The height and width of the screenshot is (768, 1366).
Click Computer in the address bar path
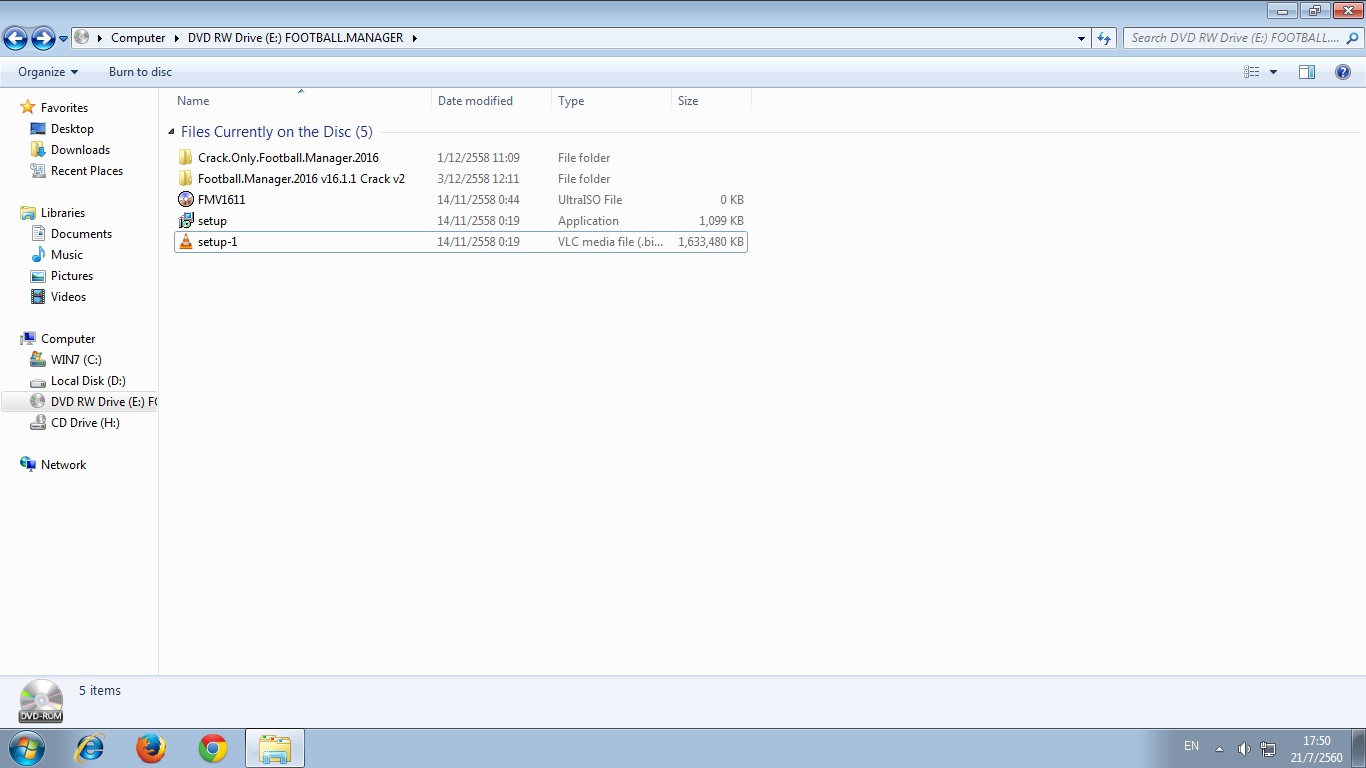coord(138,38)
